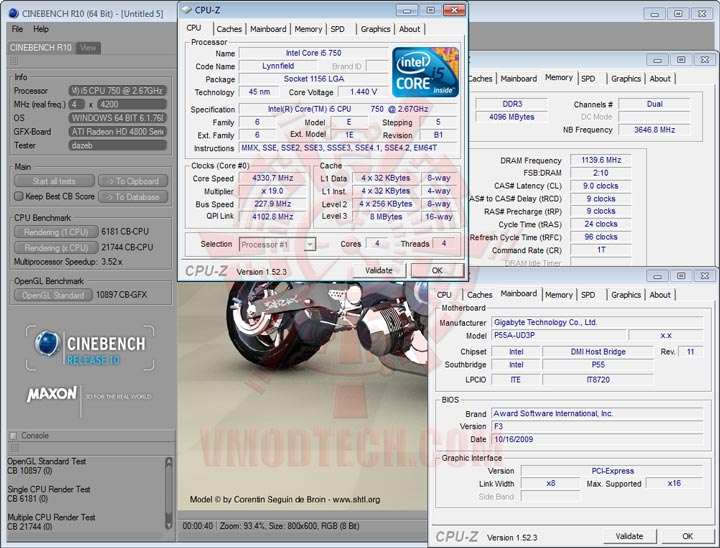Click Core Voltage value 1.440 V
The width and height of the screenshot is (720, 548).
pyautogui.click(x=363, y=92)
